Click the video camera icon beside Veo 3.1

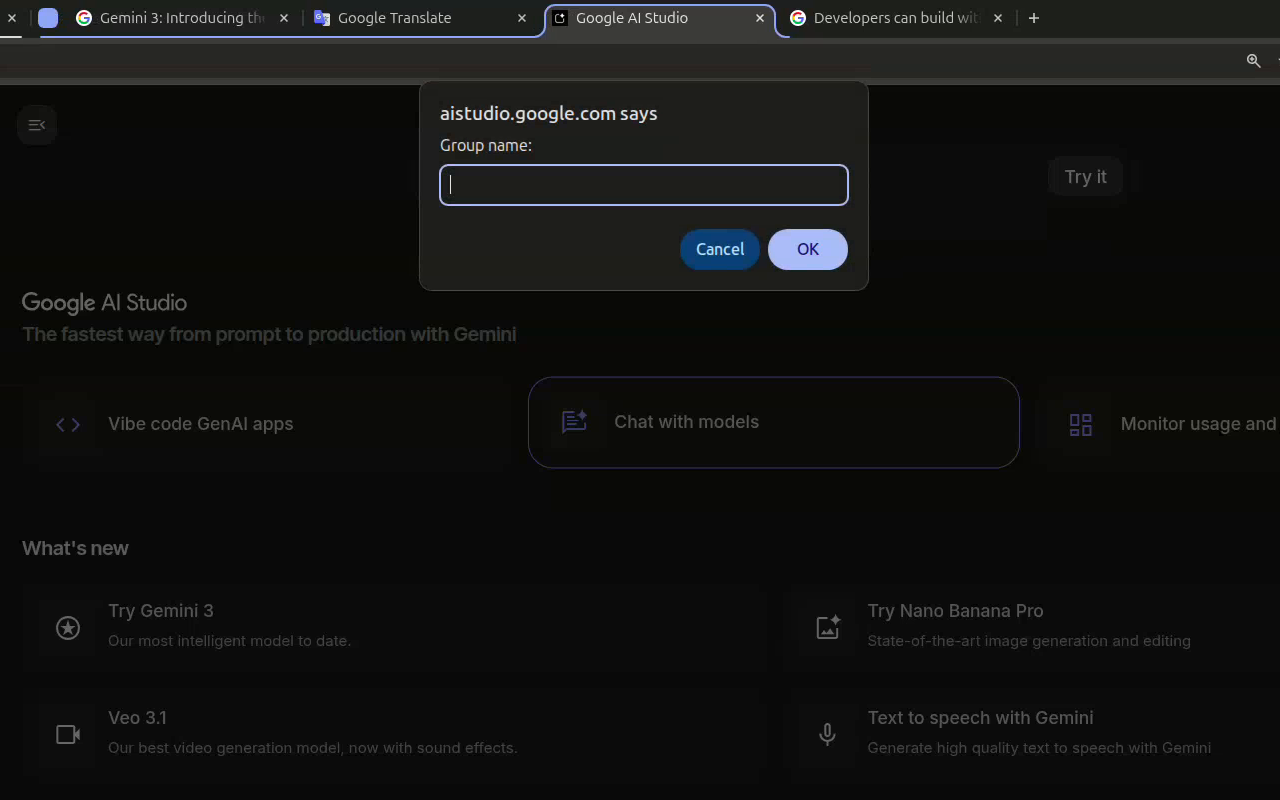68,734
